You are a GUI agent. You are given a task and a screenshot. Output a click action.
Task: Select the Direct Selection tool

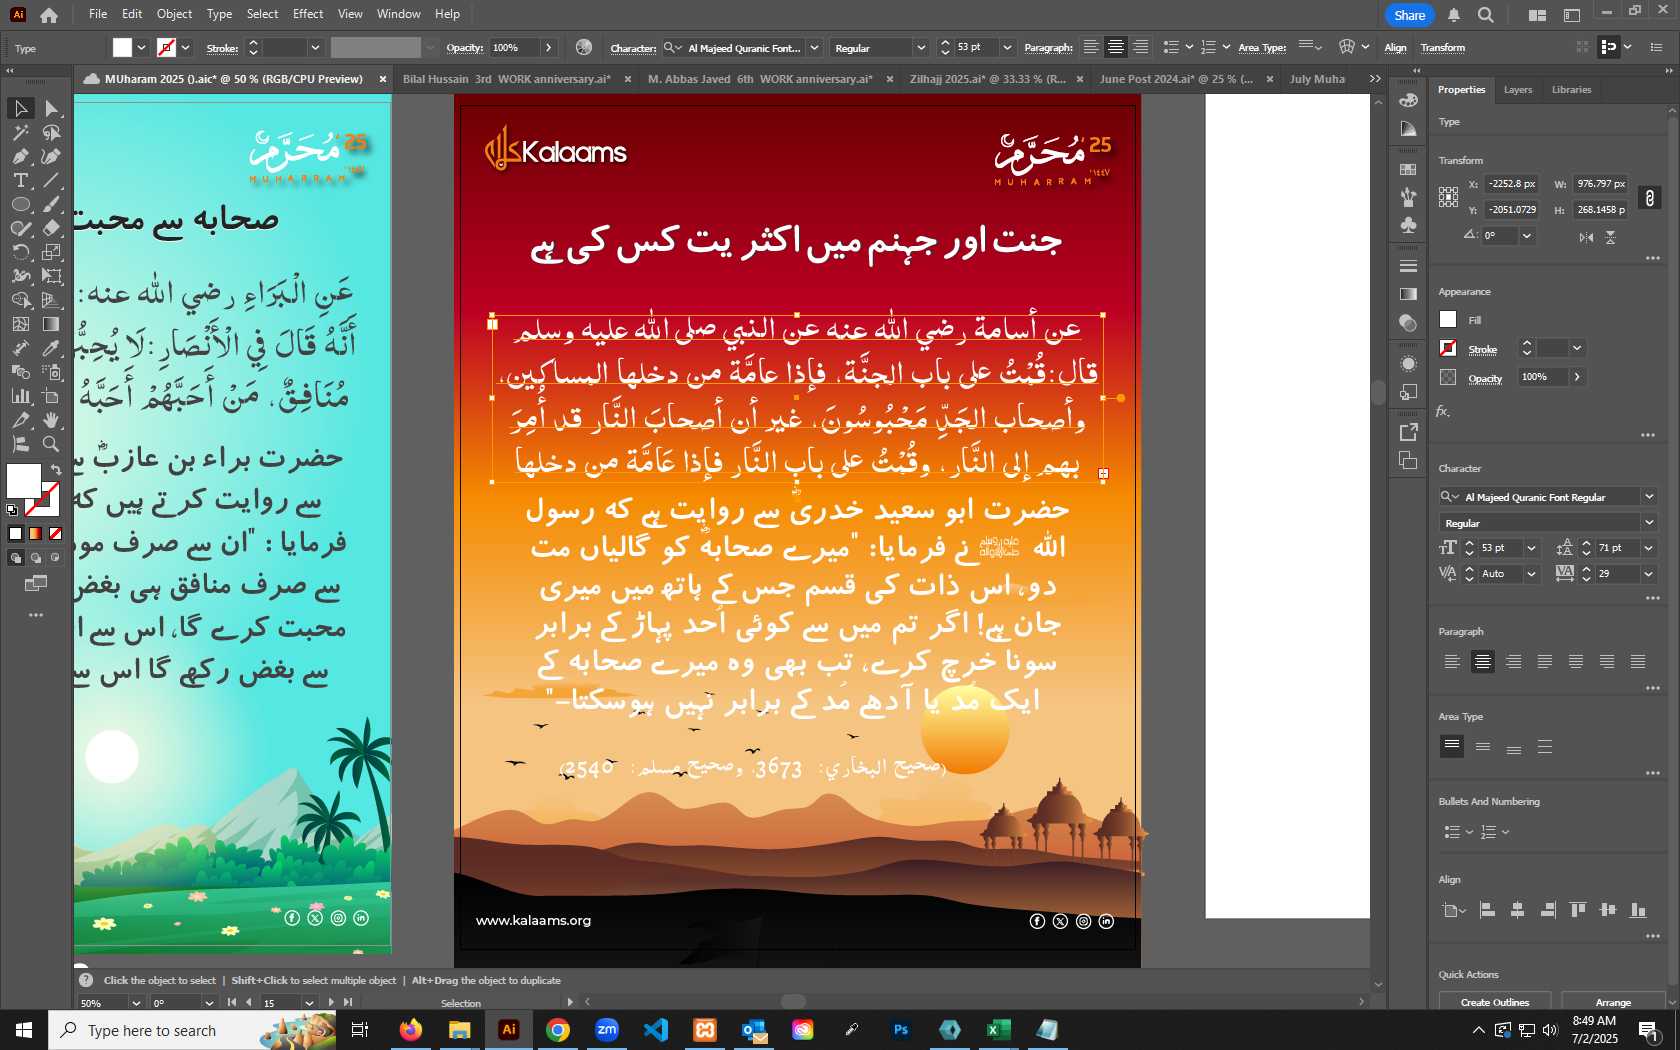click(x=52, y=108)
